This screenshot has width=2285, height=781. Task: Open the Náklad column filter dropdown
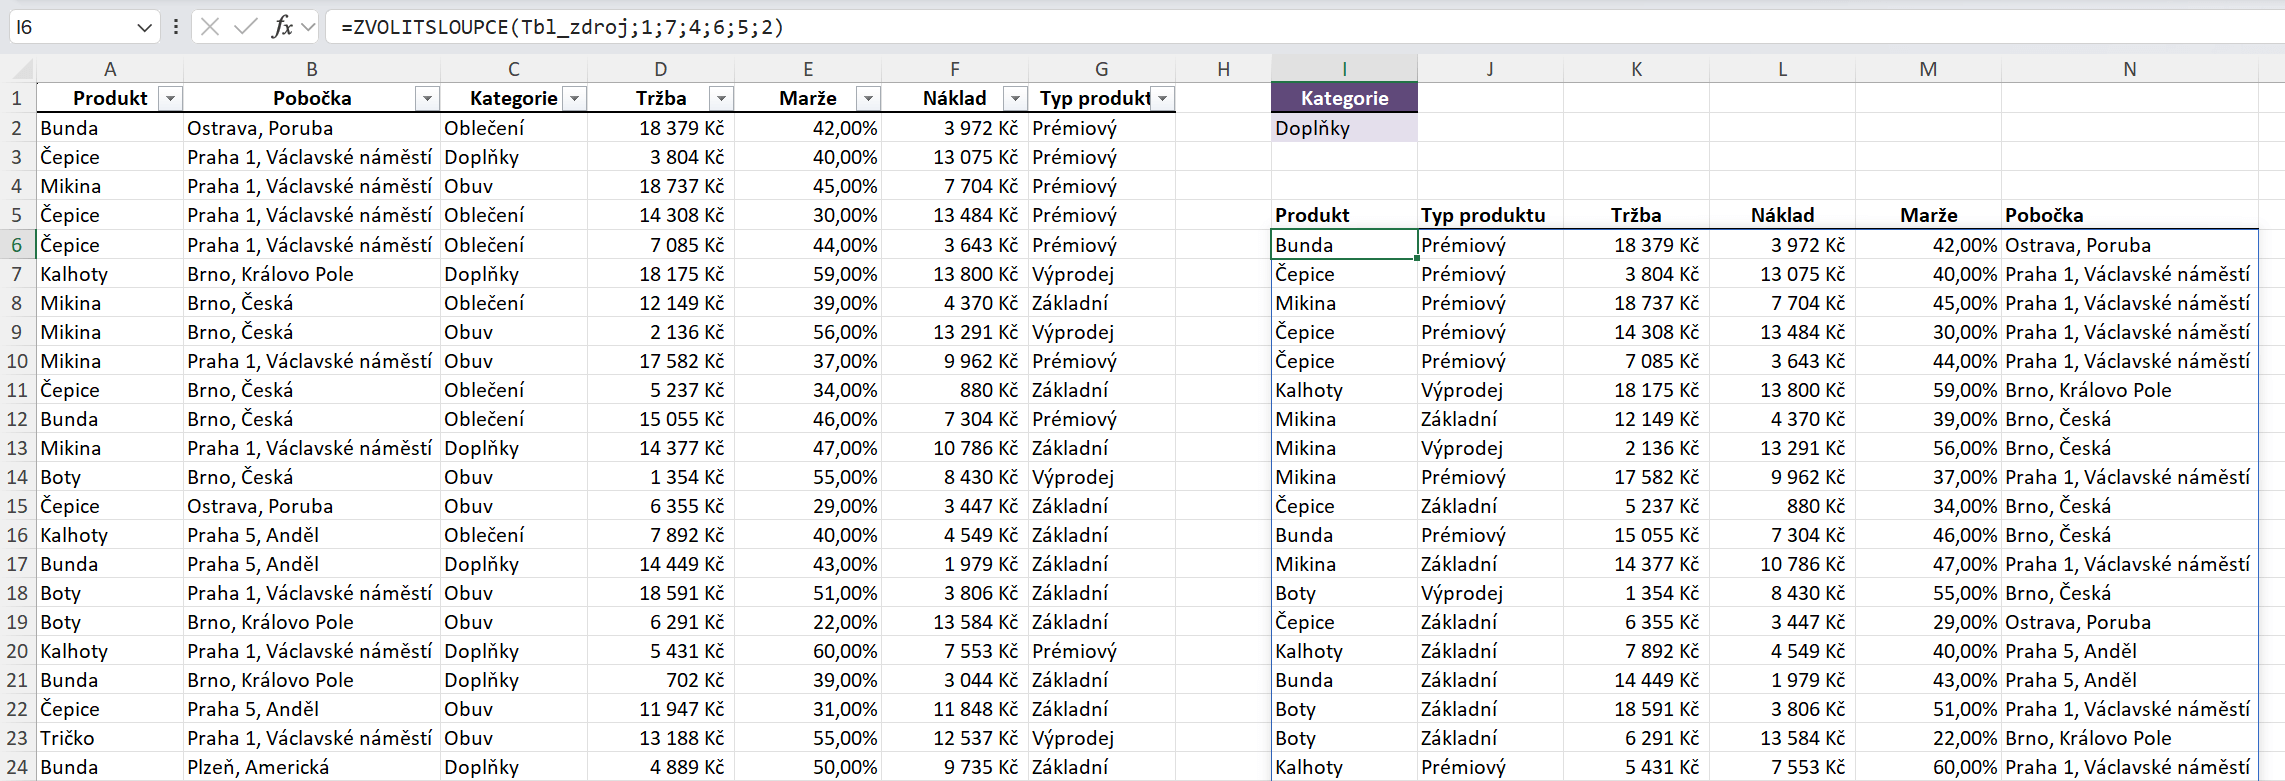point(1015,98)
